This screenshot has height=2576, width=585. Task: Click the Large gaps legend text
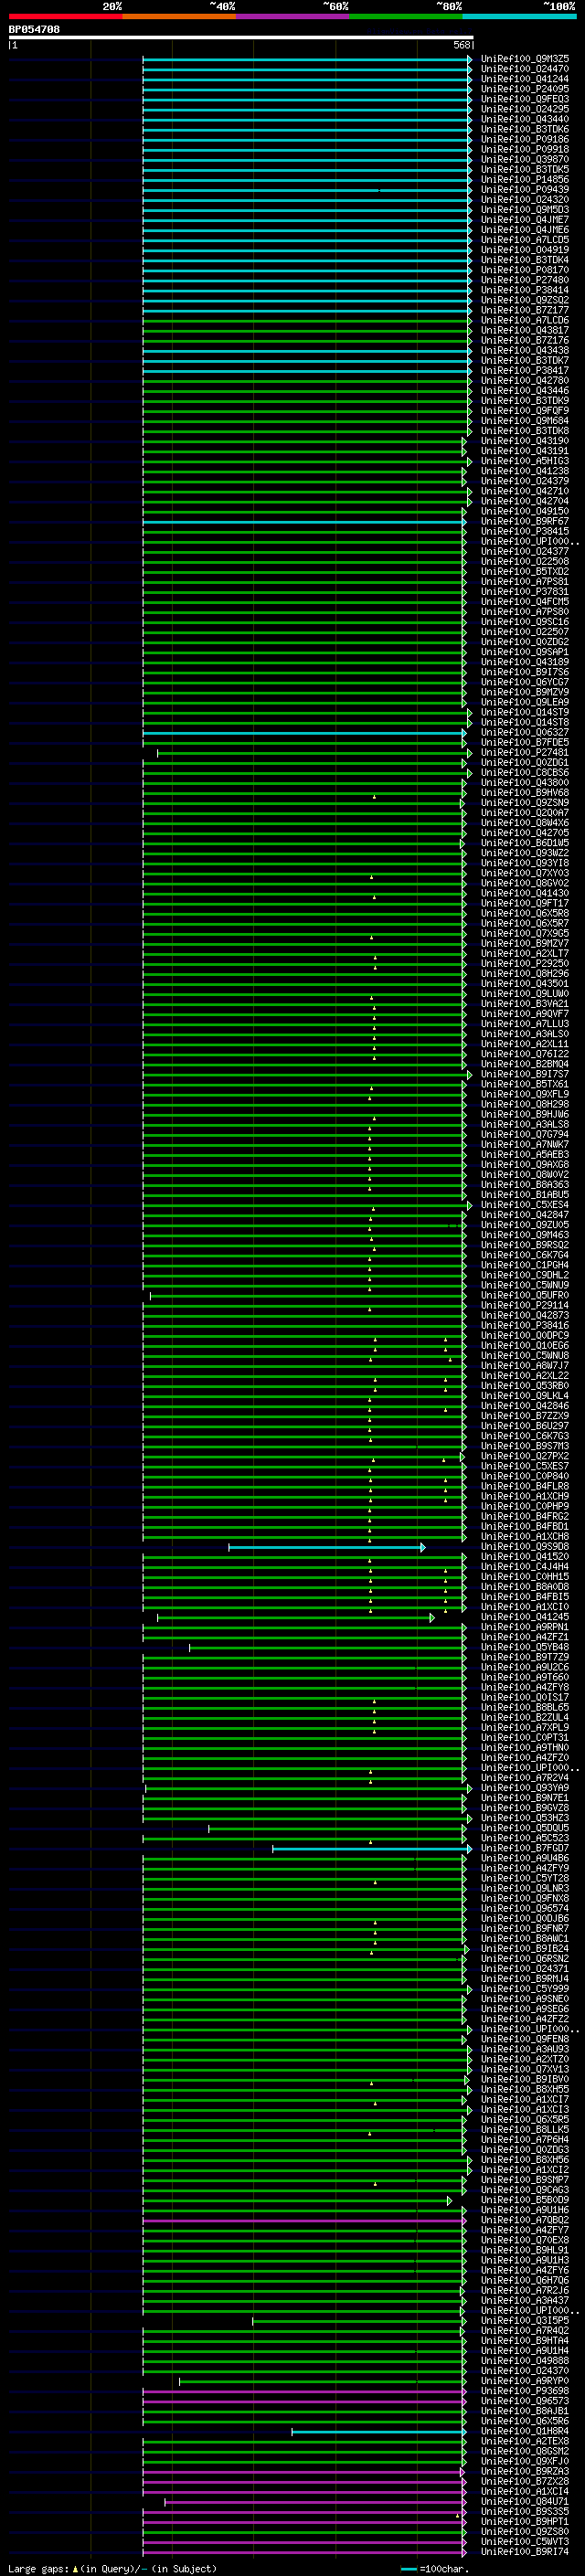(x=112, y=2568)
